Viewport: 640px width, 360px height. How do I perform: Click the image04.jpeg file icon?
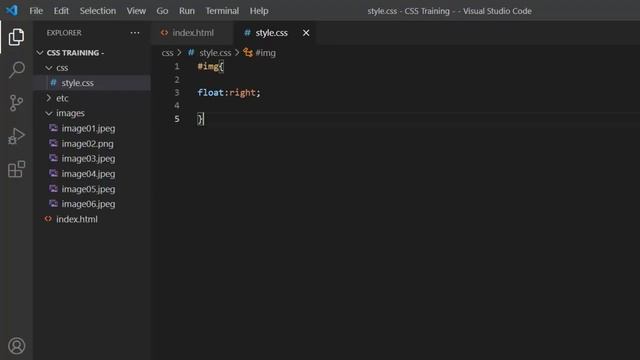(53, 173)
